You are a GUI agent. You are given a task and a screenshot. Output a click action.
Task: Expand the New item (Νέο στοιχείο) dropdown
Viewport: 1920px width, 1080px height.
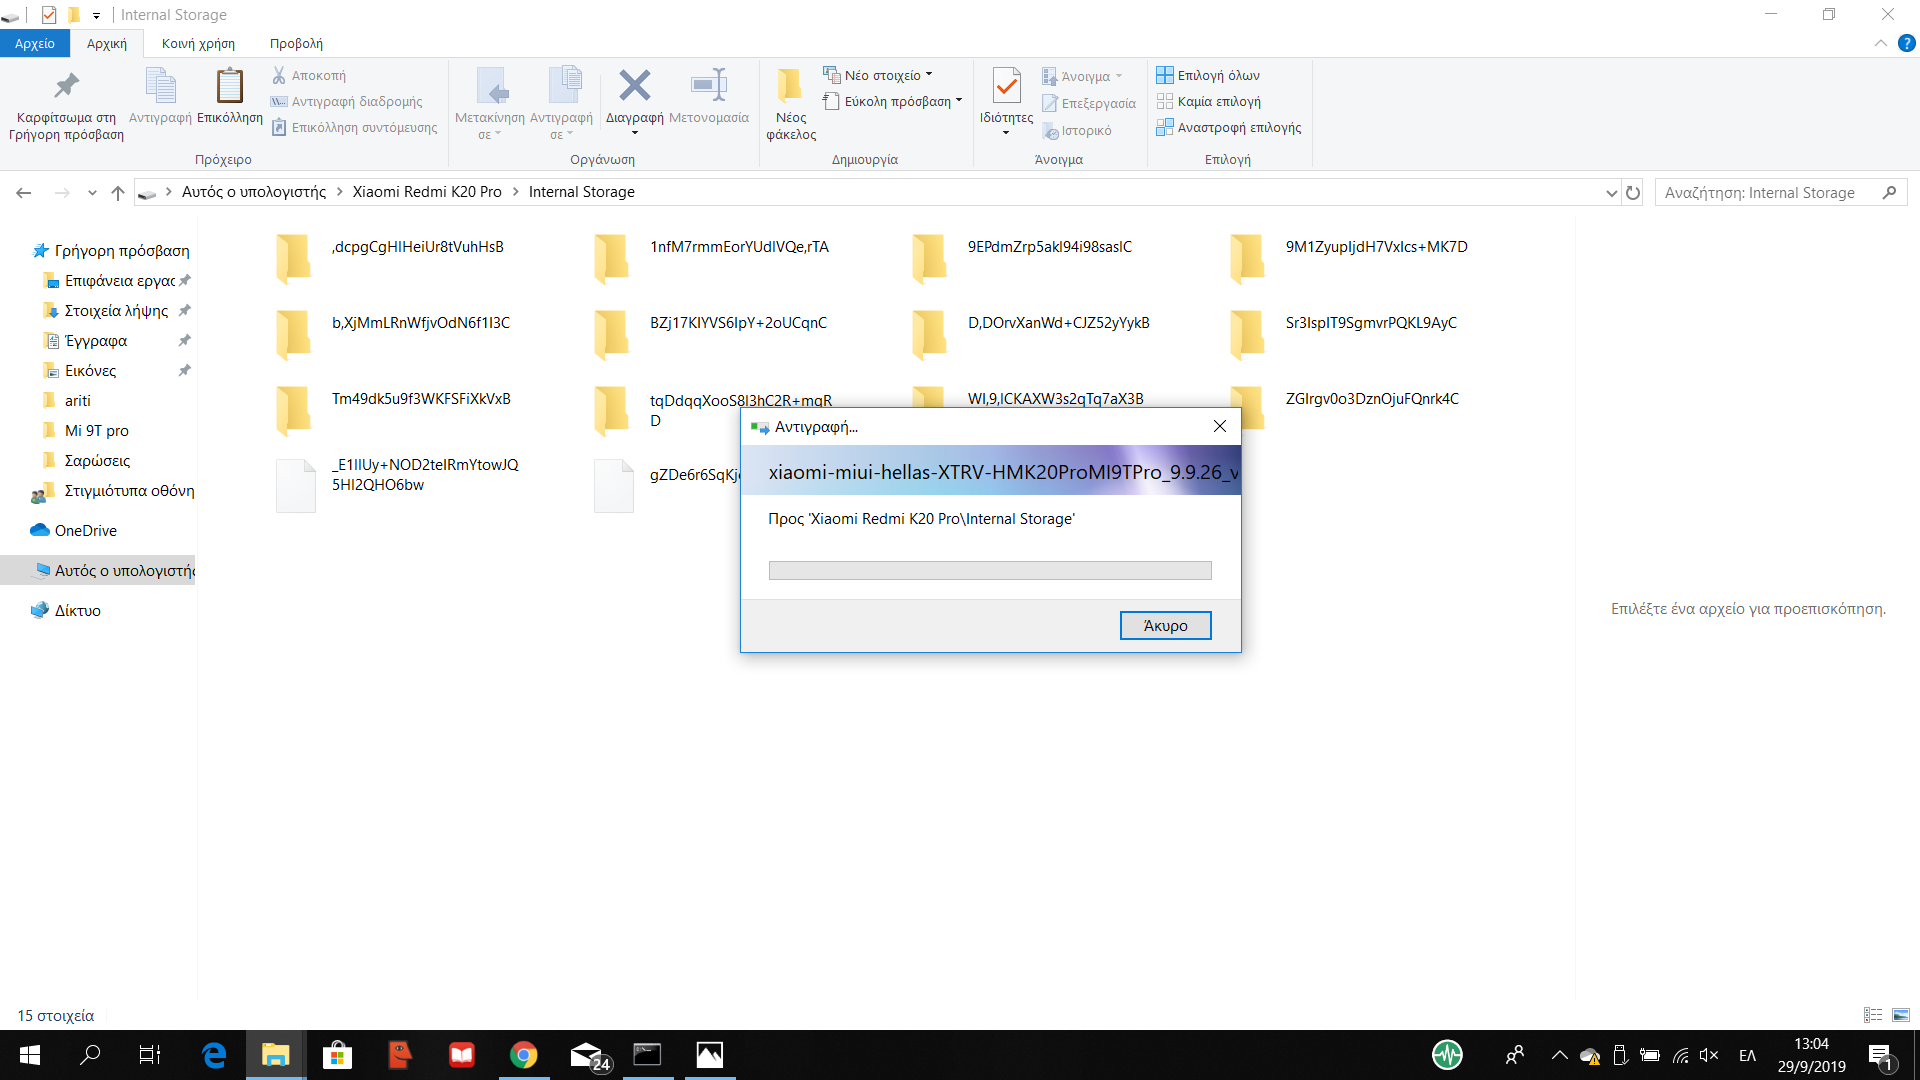coord(886,75)
